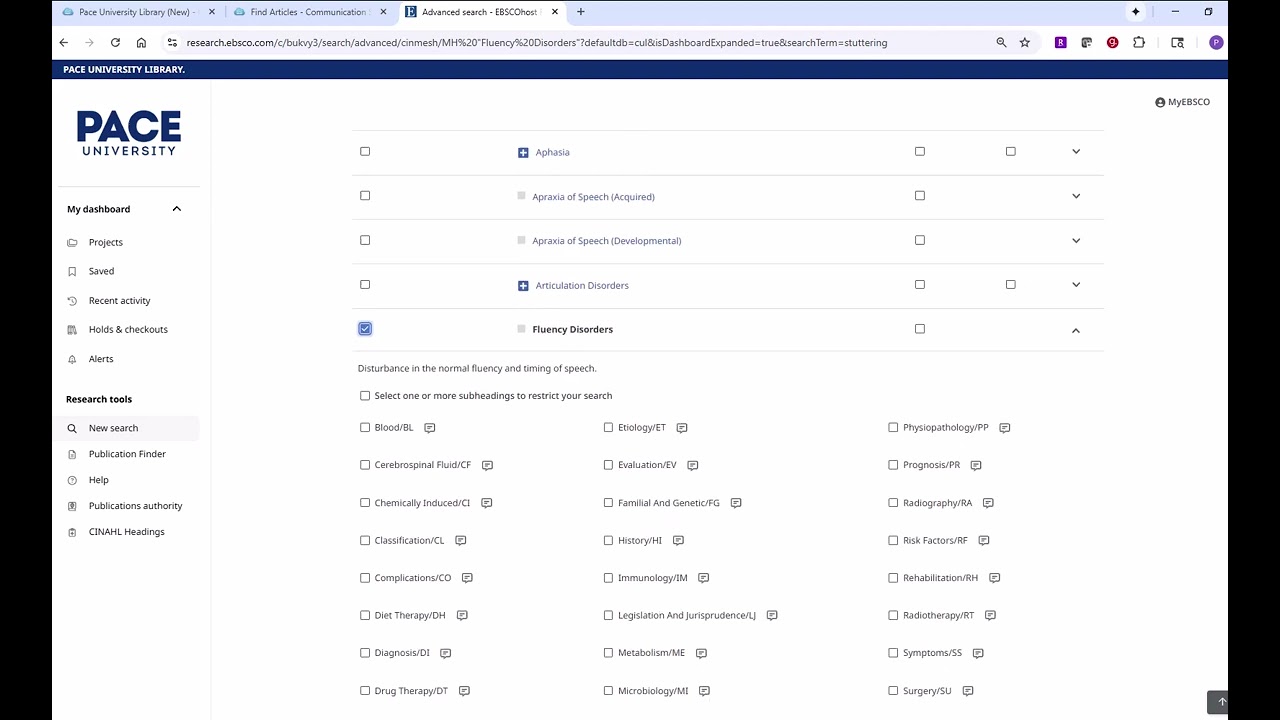
Task: Check the Apraxia of Speech (Acquired) checkbox
Action: tap(365, 196)
